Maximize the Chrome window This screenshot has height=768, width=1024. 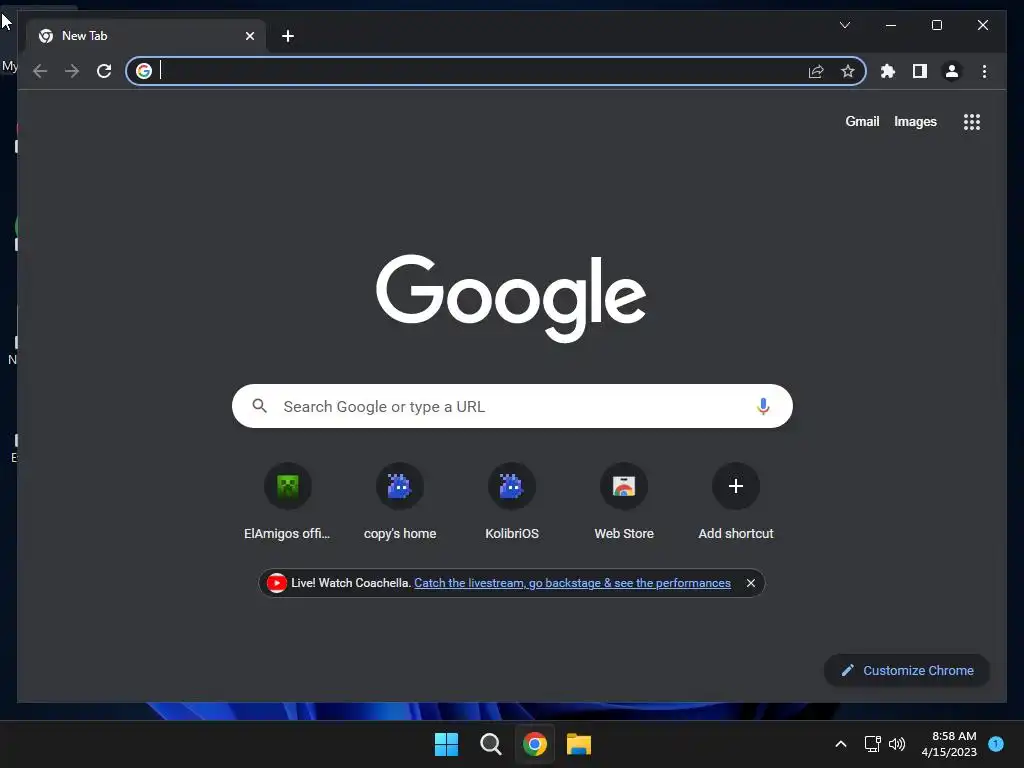coord(936,25)
